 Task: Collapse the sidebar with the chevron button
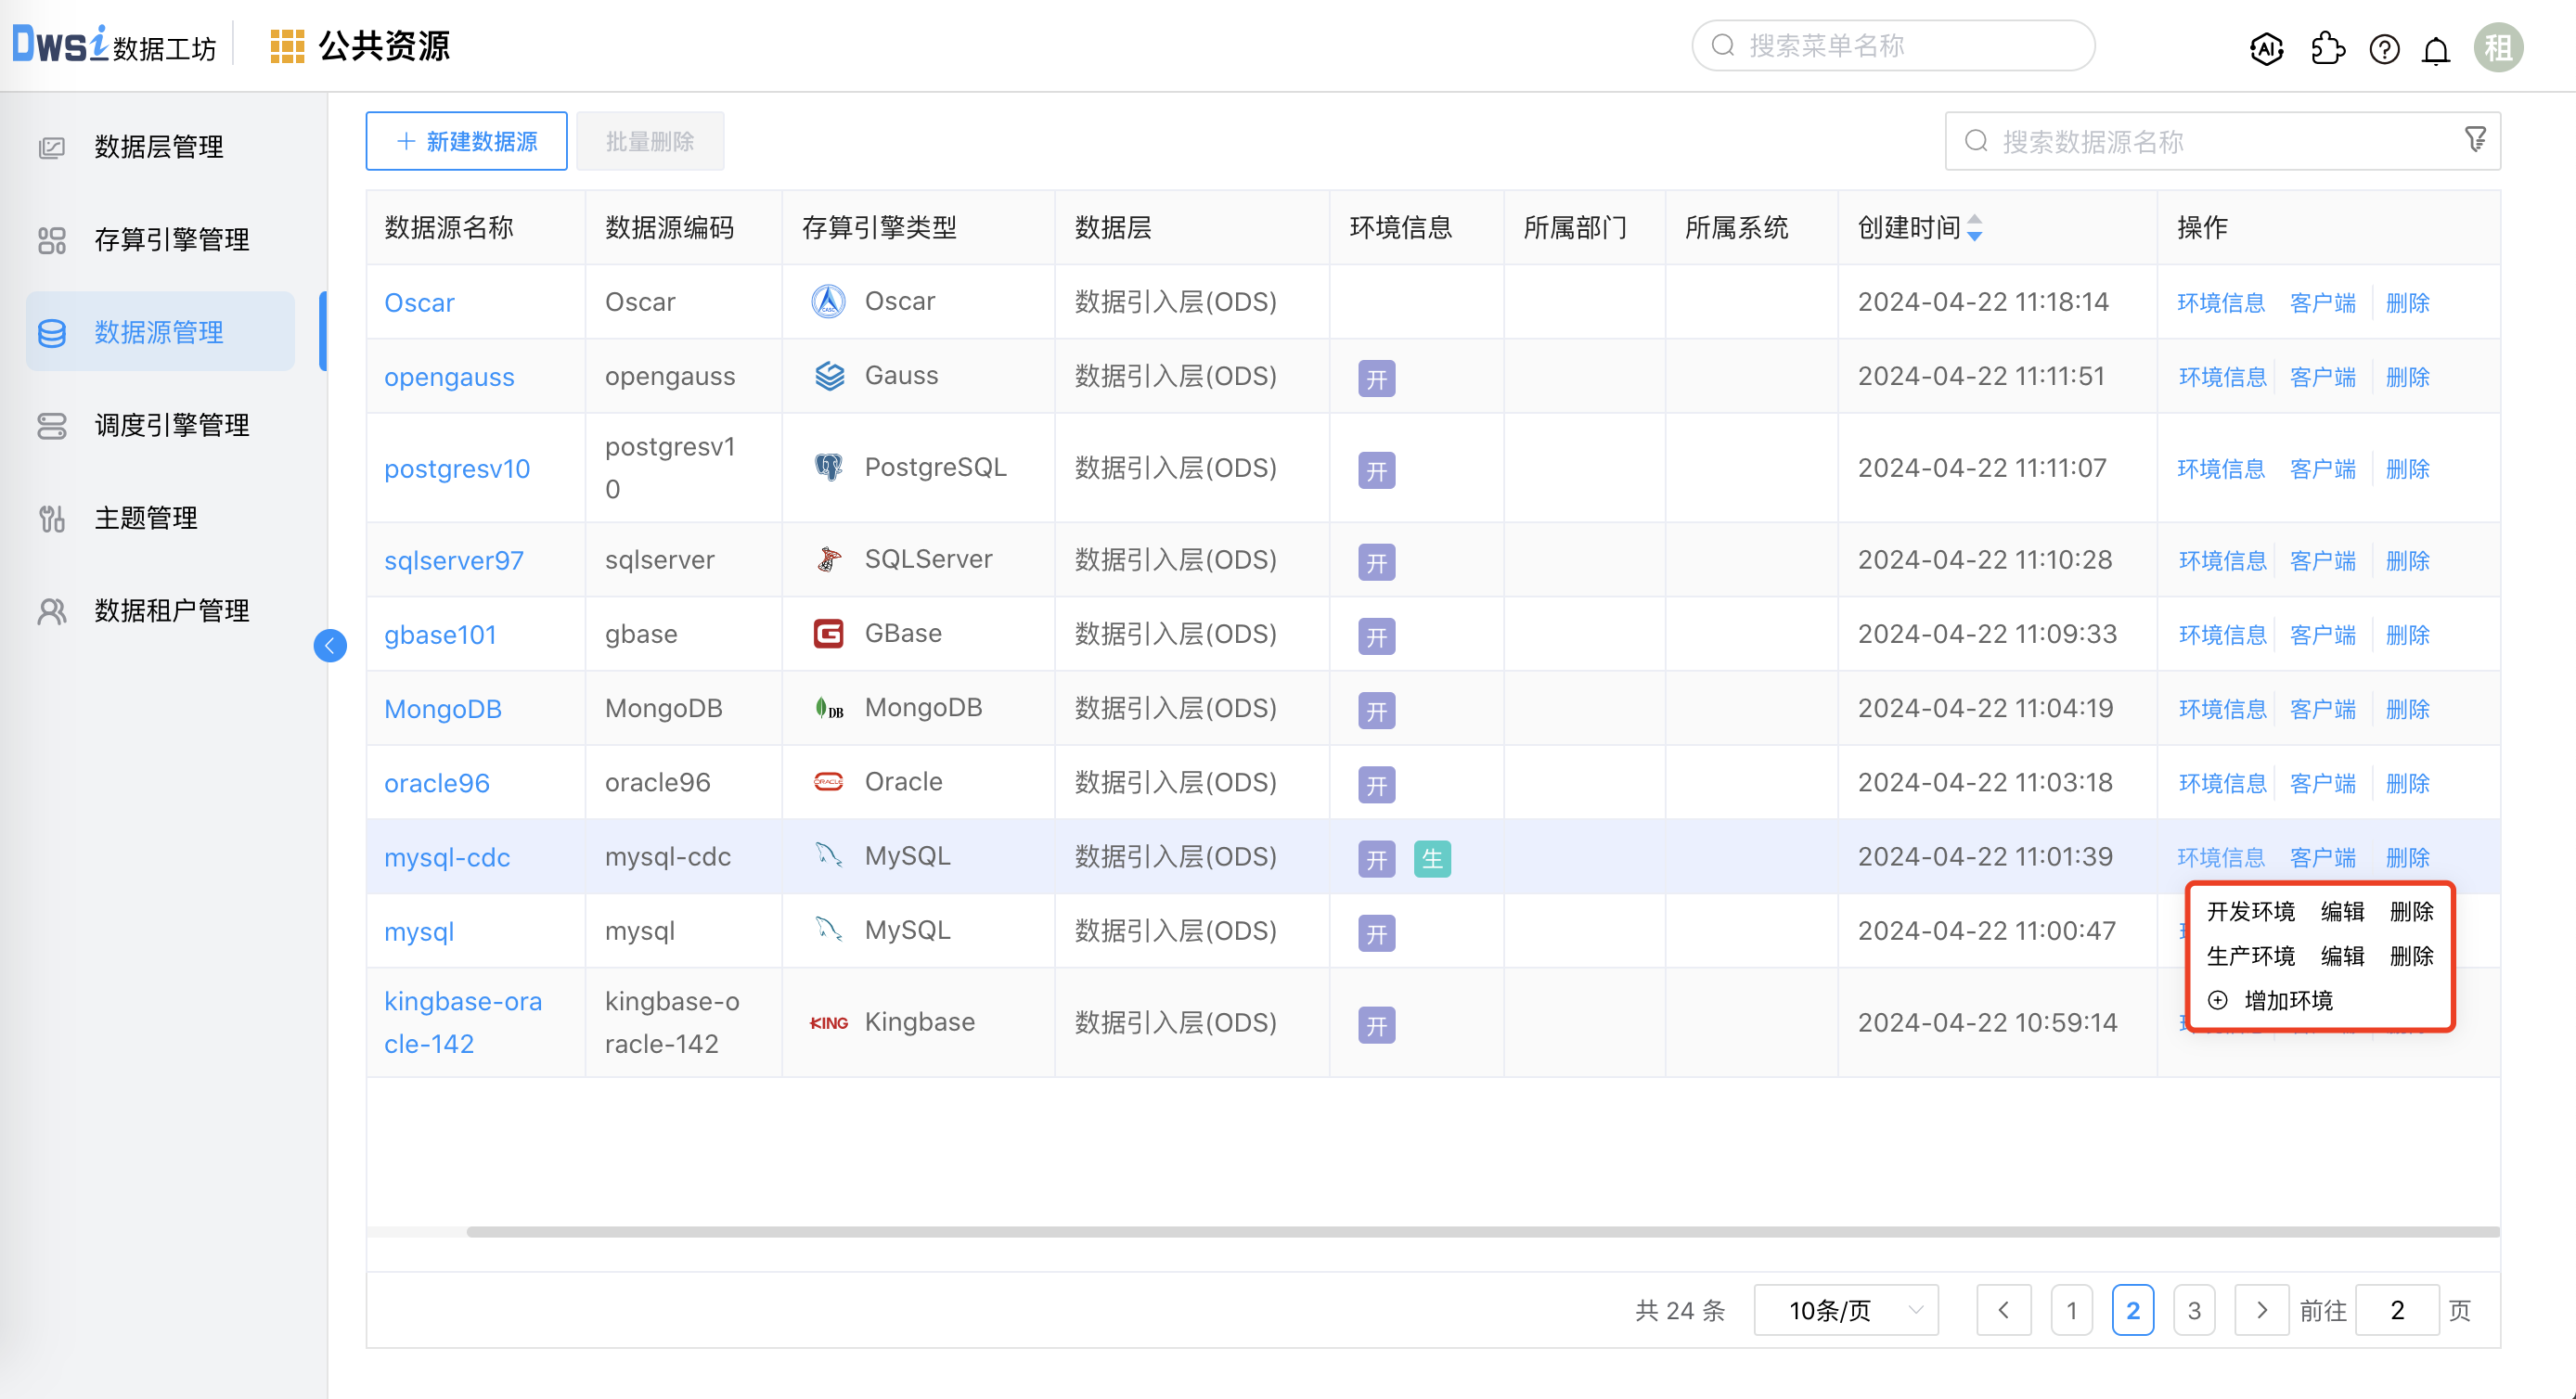pyautogui.click(x=330, y=645)
